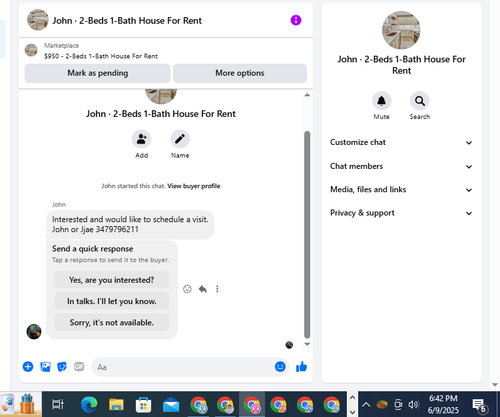
Task: Open notification center with 6 notifications
Action: pos(479,405)
